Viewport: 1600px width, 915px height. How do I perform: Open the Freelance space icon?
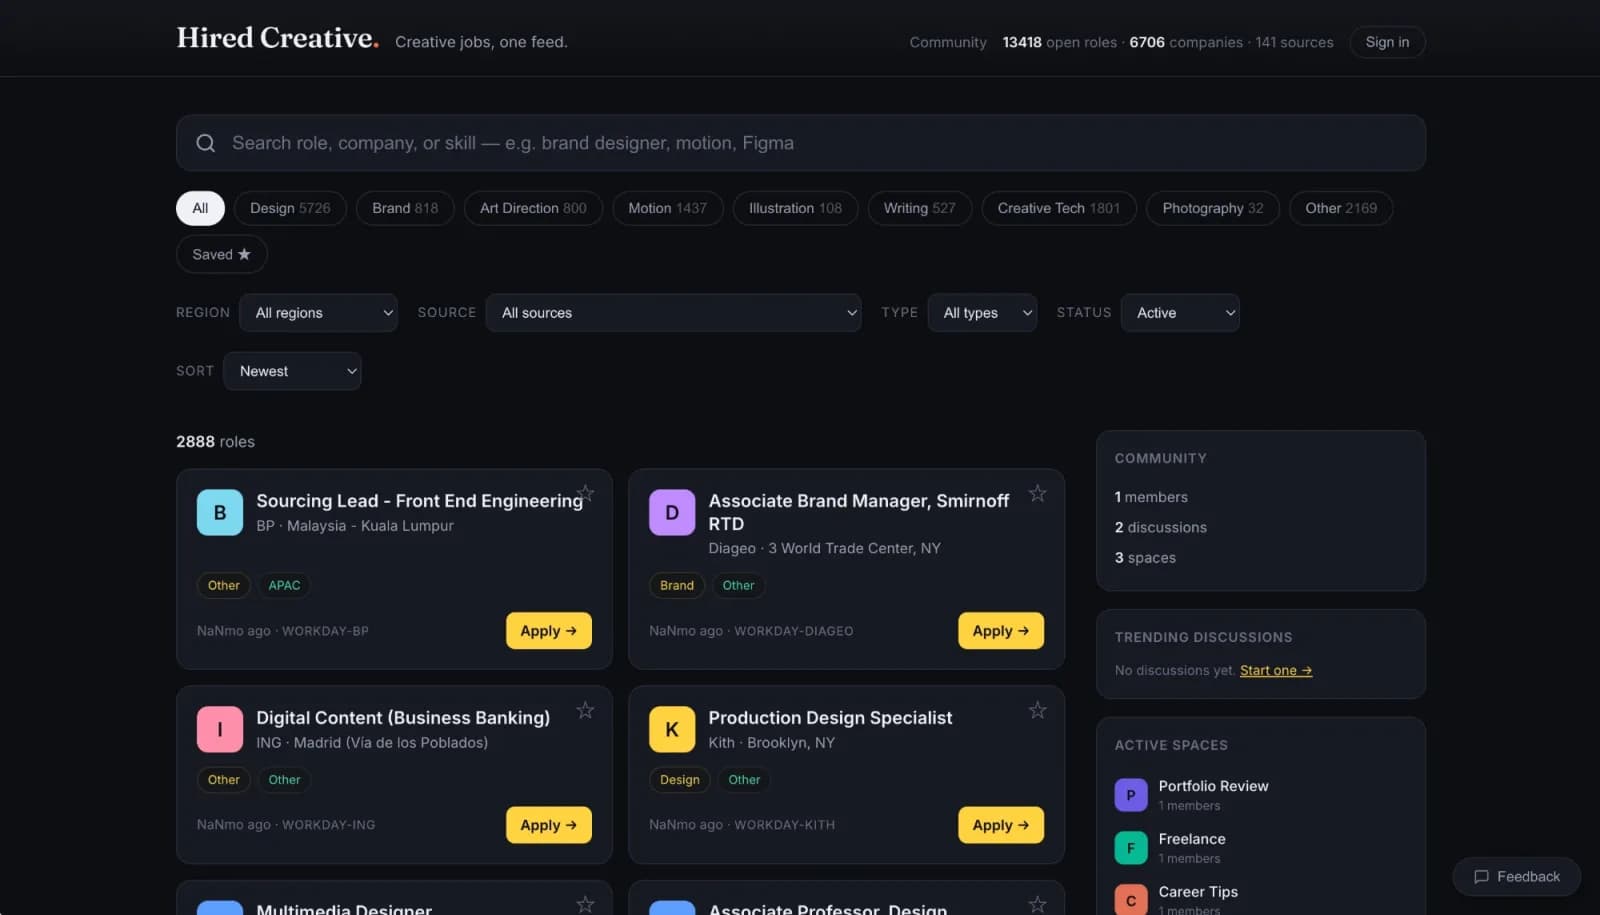coord(1131,848)
